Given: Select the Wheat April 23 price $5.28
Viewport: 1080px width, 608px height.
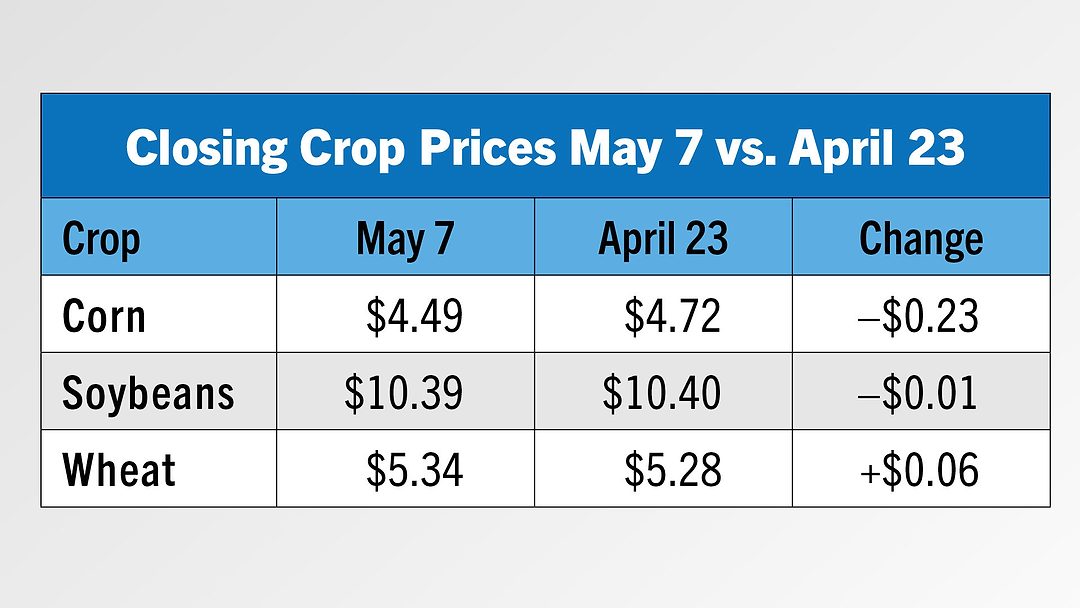Looking at the screenshot, I should (672, 469).
